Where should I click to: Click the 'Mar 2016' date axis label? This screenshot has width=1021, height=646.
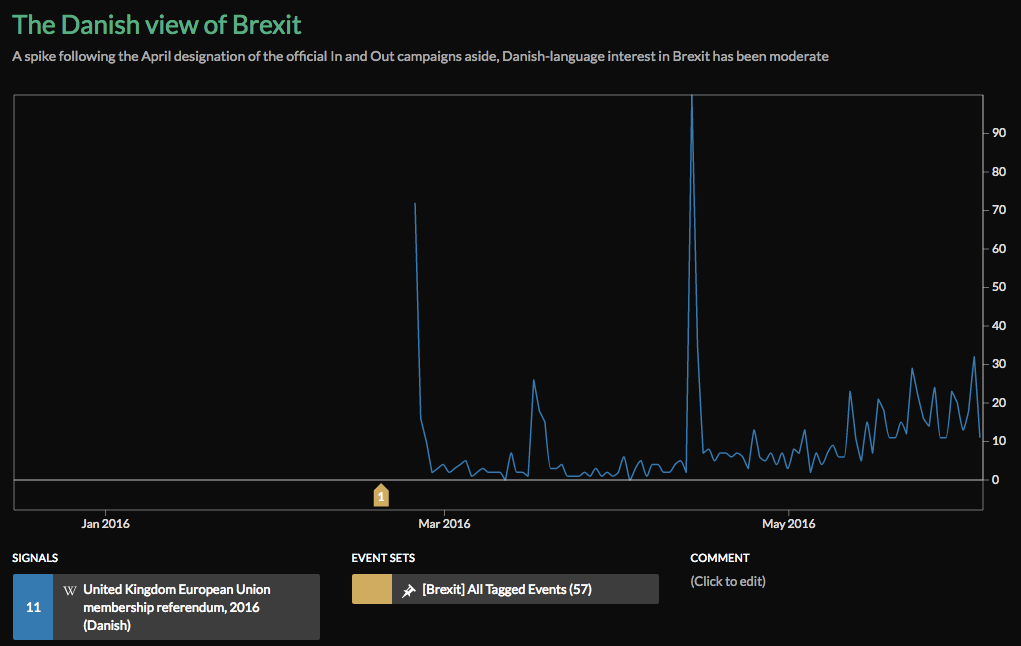coord(443,523)
